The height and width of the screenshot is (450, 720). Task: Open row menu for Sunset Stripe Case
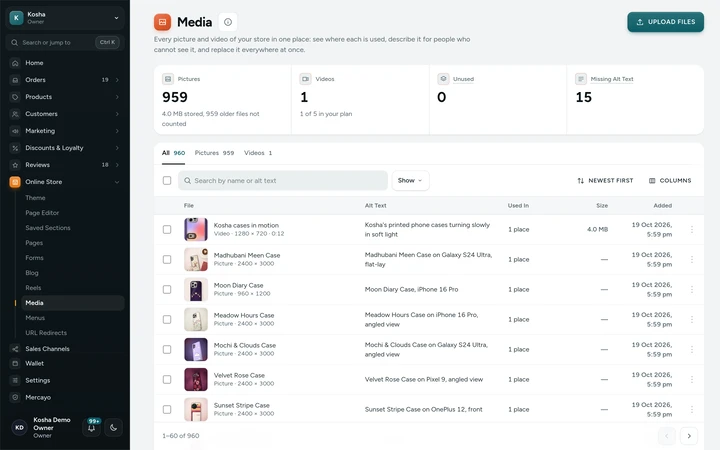pos(692,409)
